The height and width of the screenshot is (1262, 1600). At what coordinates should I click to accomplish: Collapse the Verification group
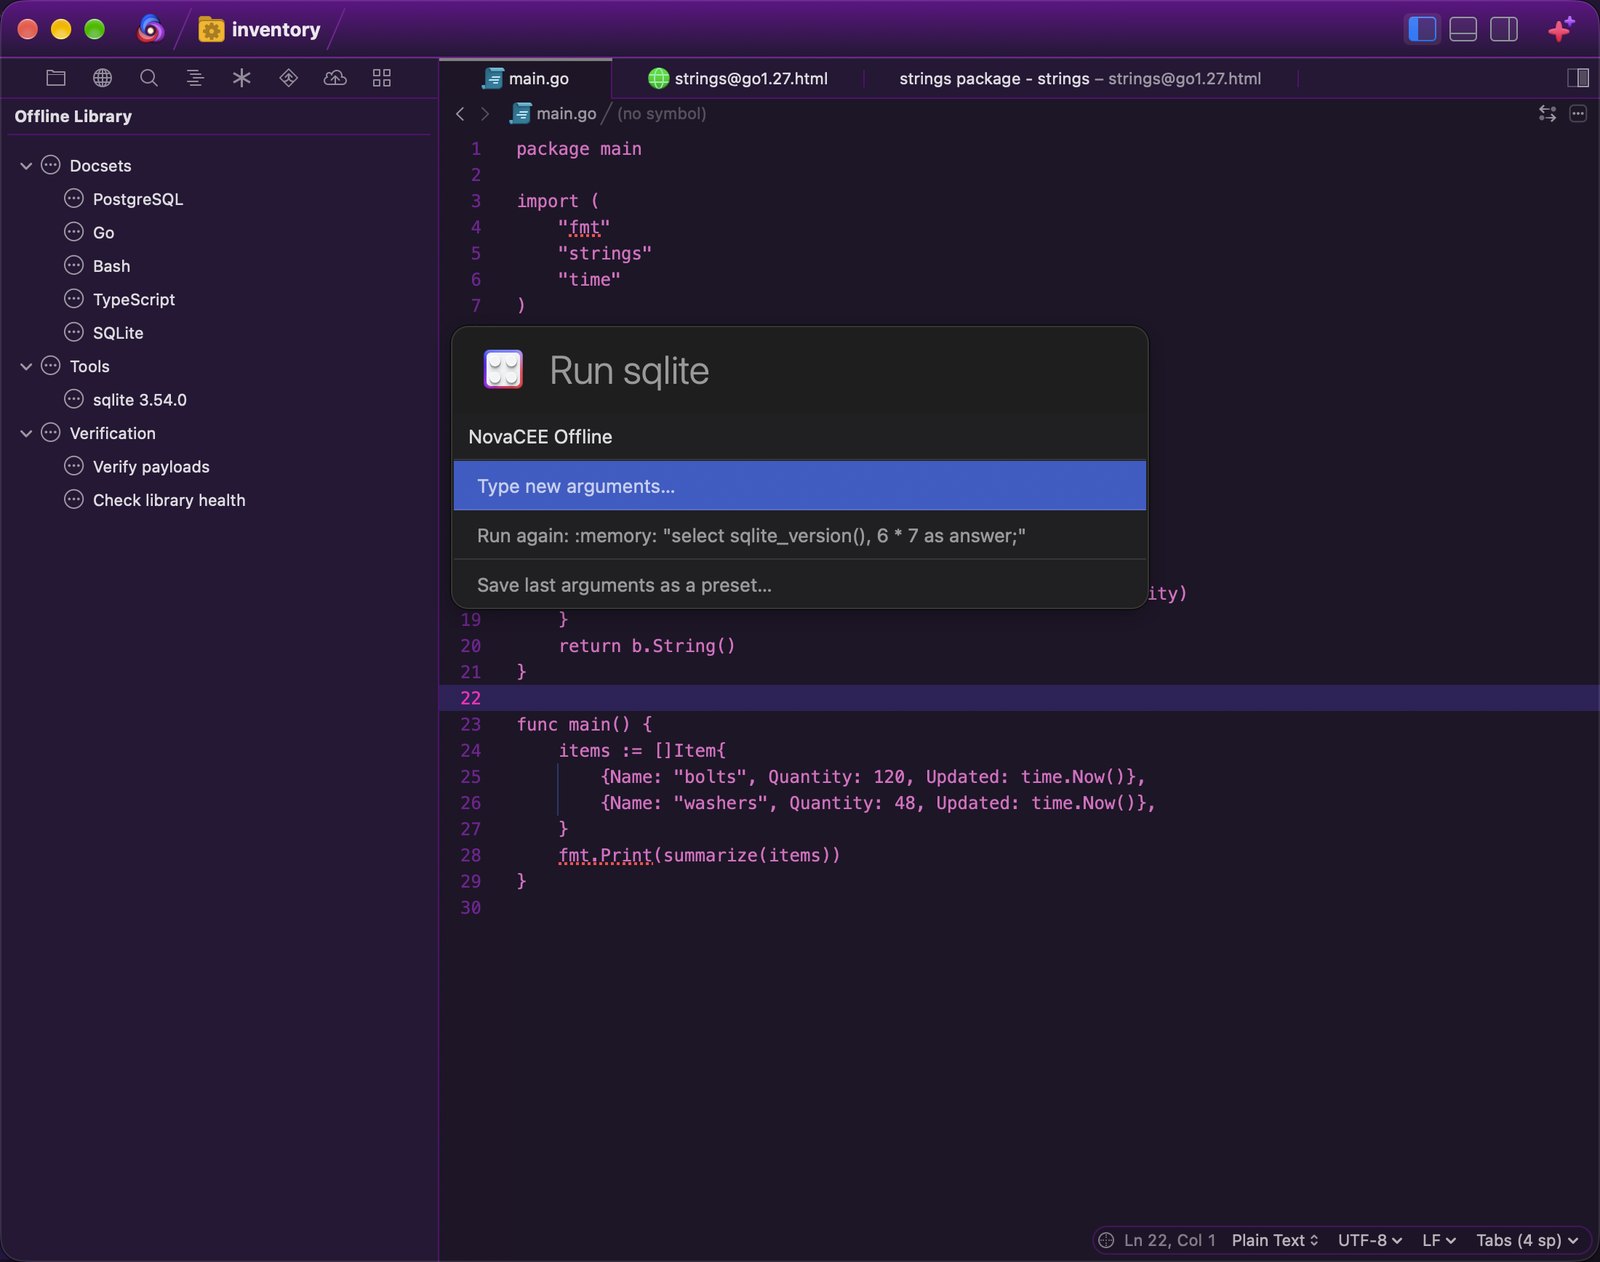[26, 434]
